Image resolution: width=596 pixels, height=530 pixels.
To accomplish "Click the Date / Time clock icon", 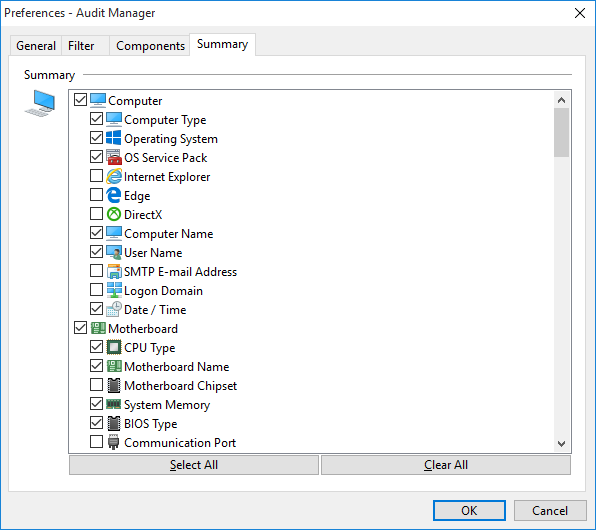I will (114, 309).
